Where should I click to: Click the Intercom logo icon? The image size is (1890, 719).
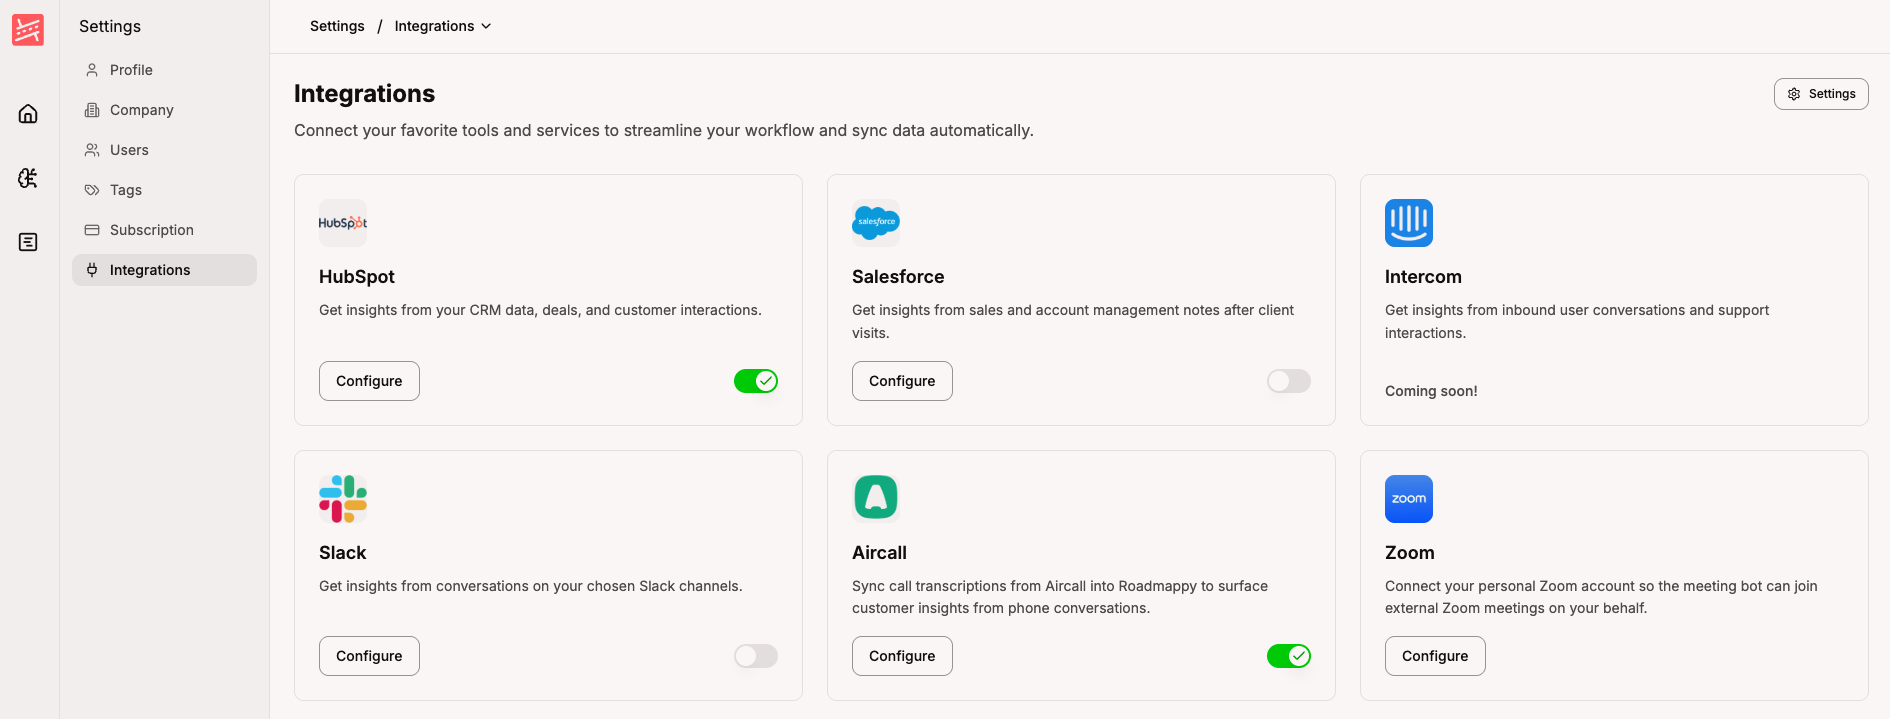coord(1408,222)
